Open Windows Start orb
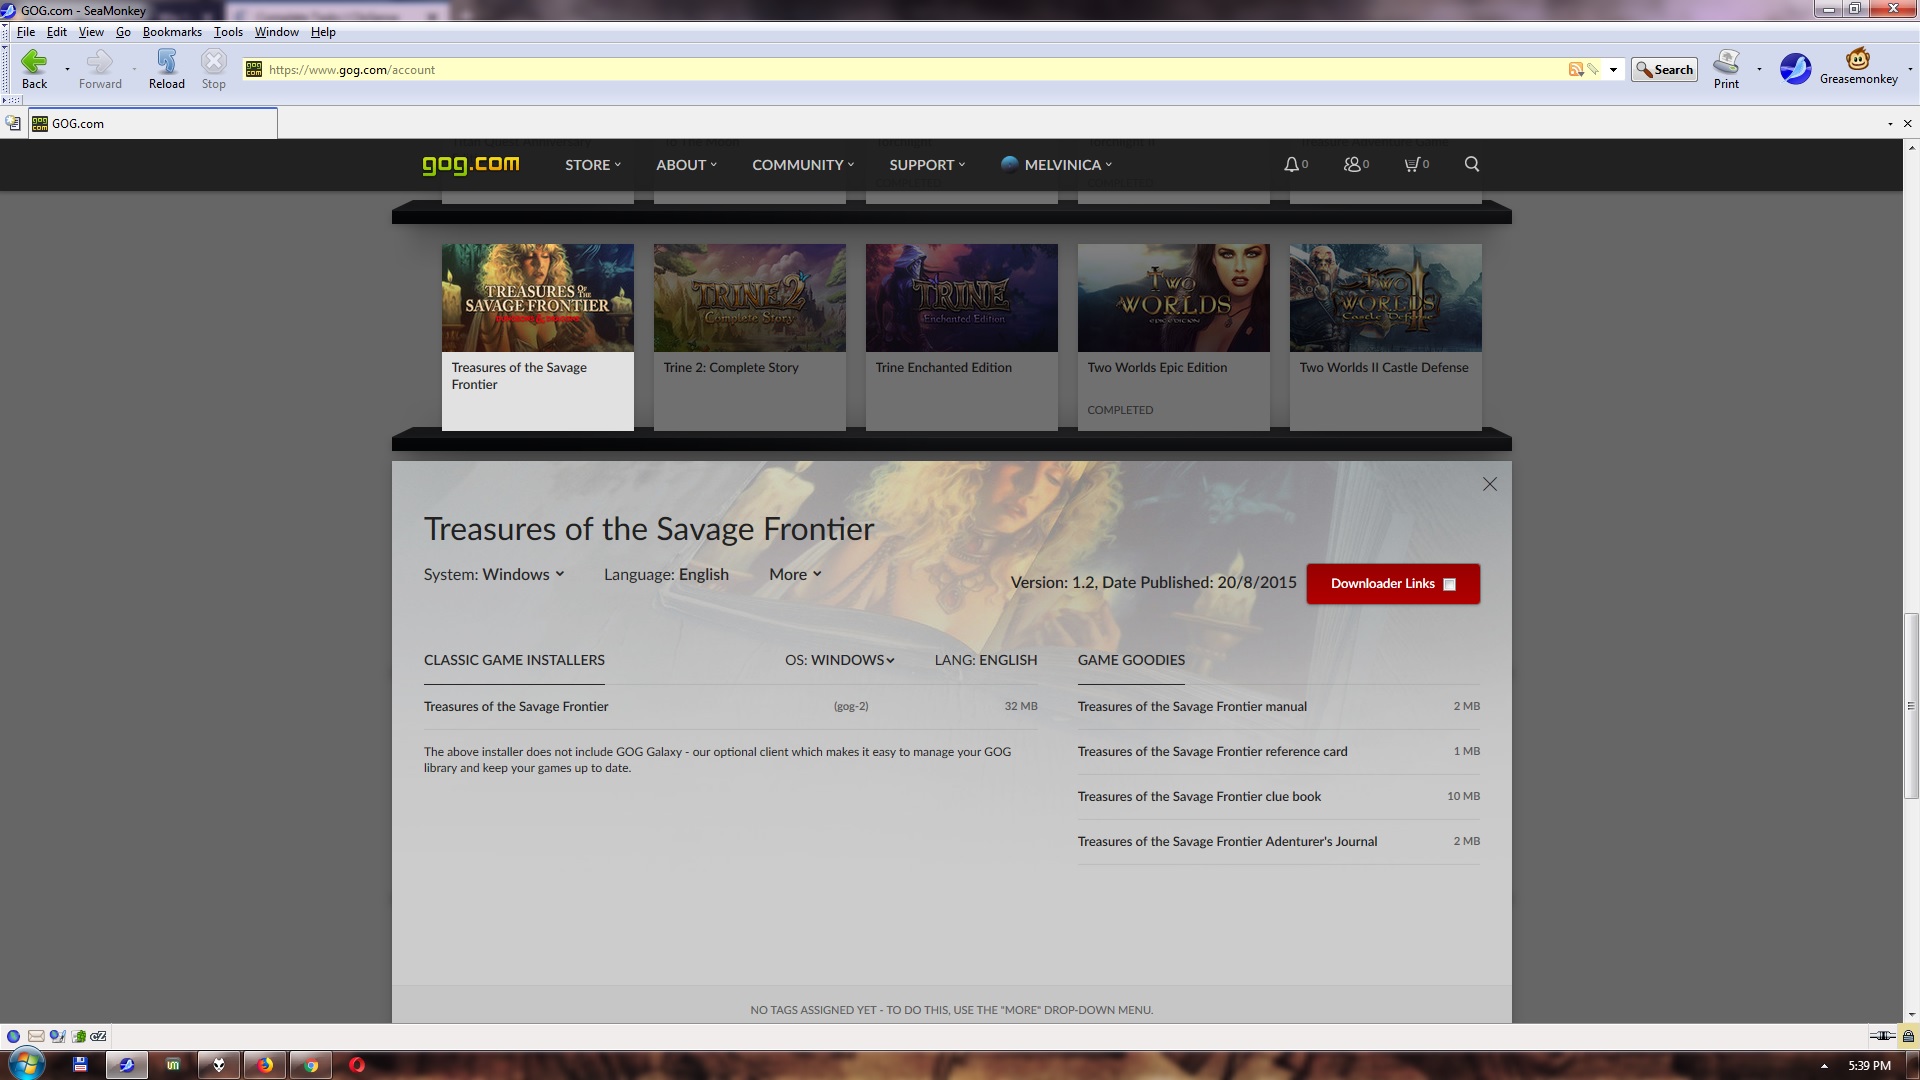The height and width of the screenshot is (1080, 1920). (x=26, y=1064)
